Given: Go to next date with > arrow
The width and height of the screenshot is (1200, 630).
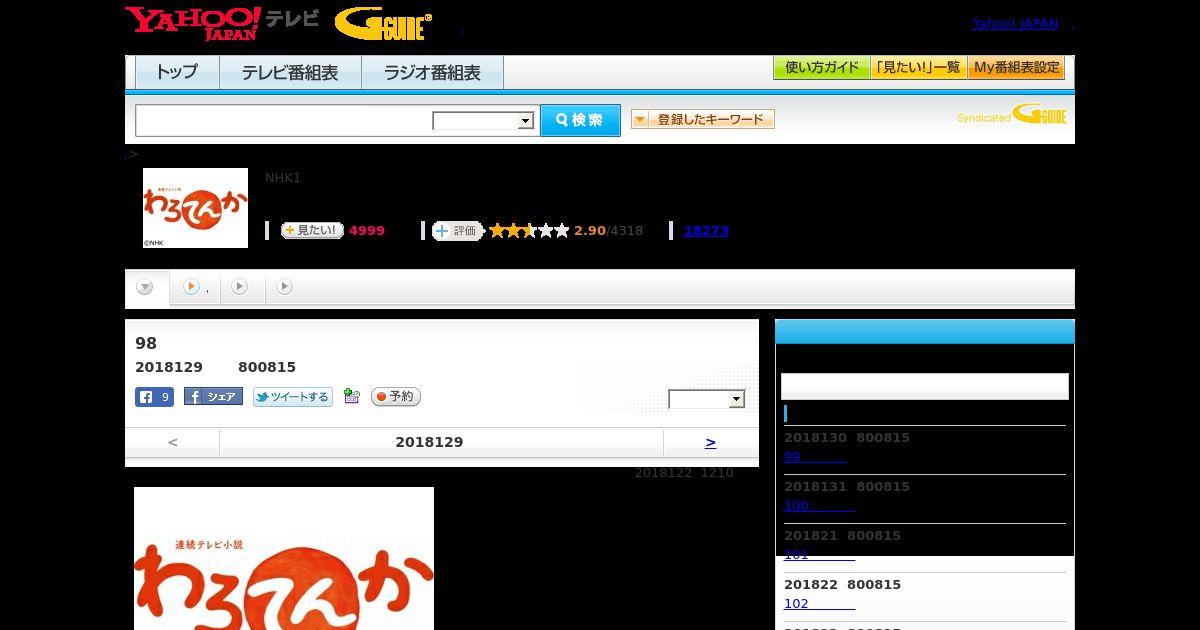Looking at the screenshot, I should point(710,442).
